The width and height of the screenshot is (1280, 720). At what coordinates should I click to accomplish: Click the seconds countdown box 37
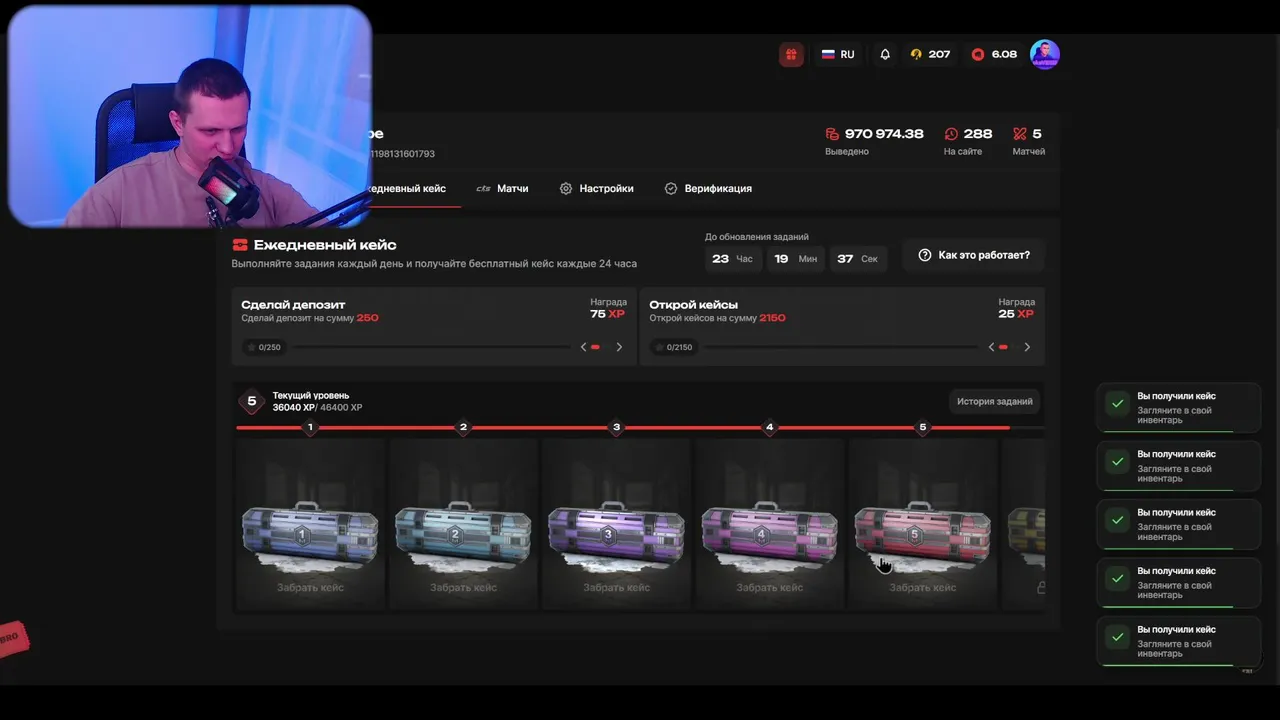(858, 258)
